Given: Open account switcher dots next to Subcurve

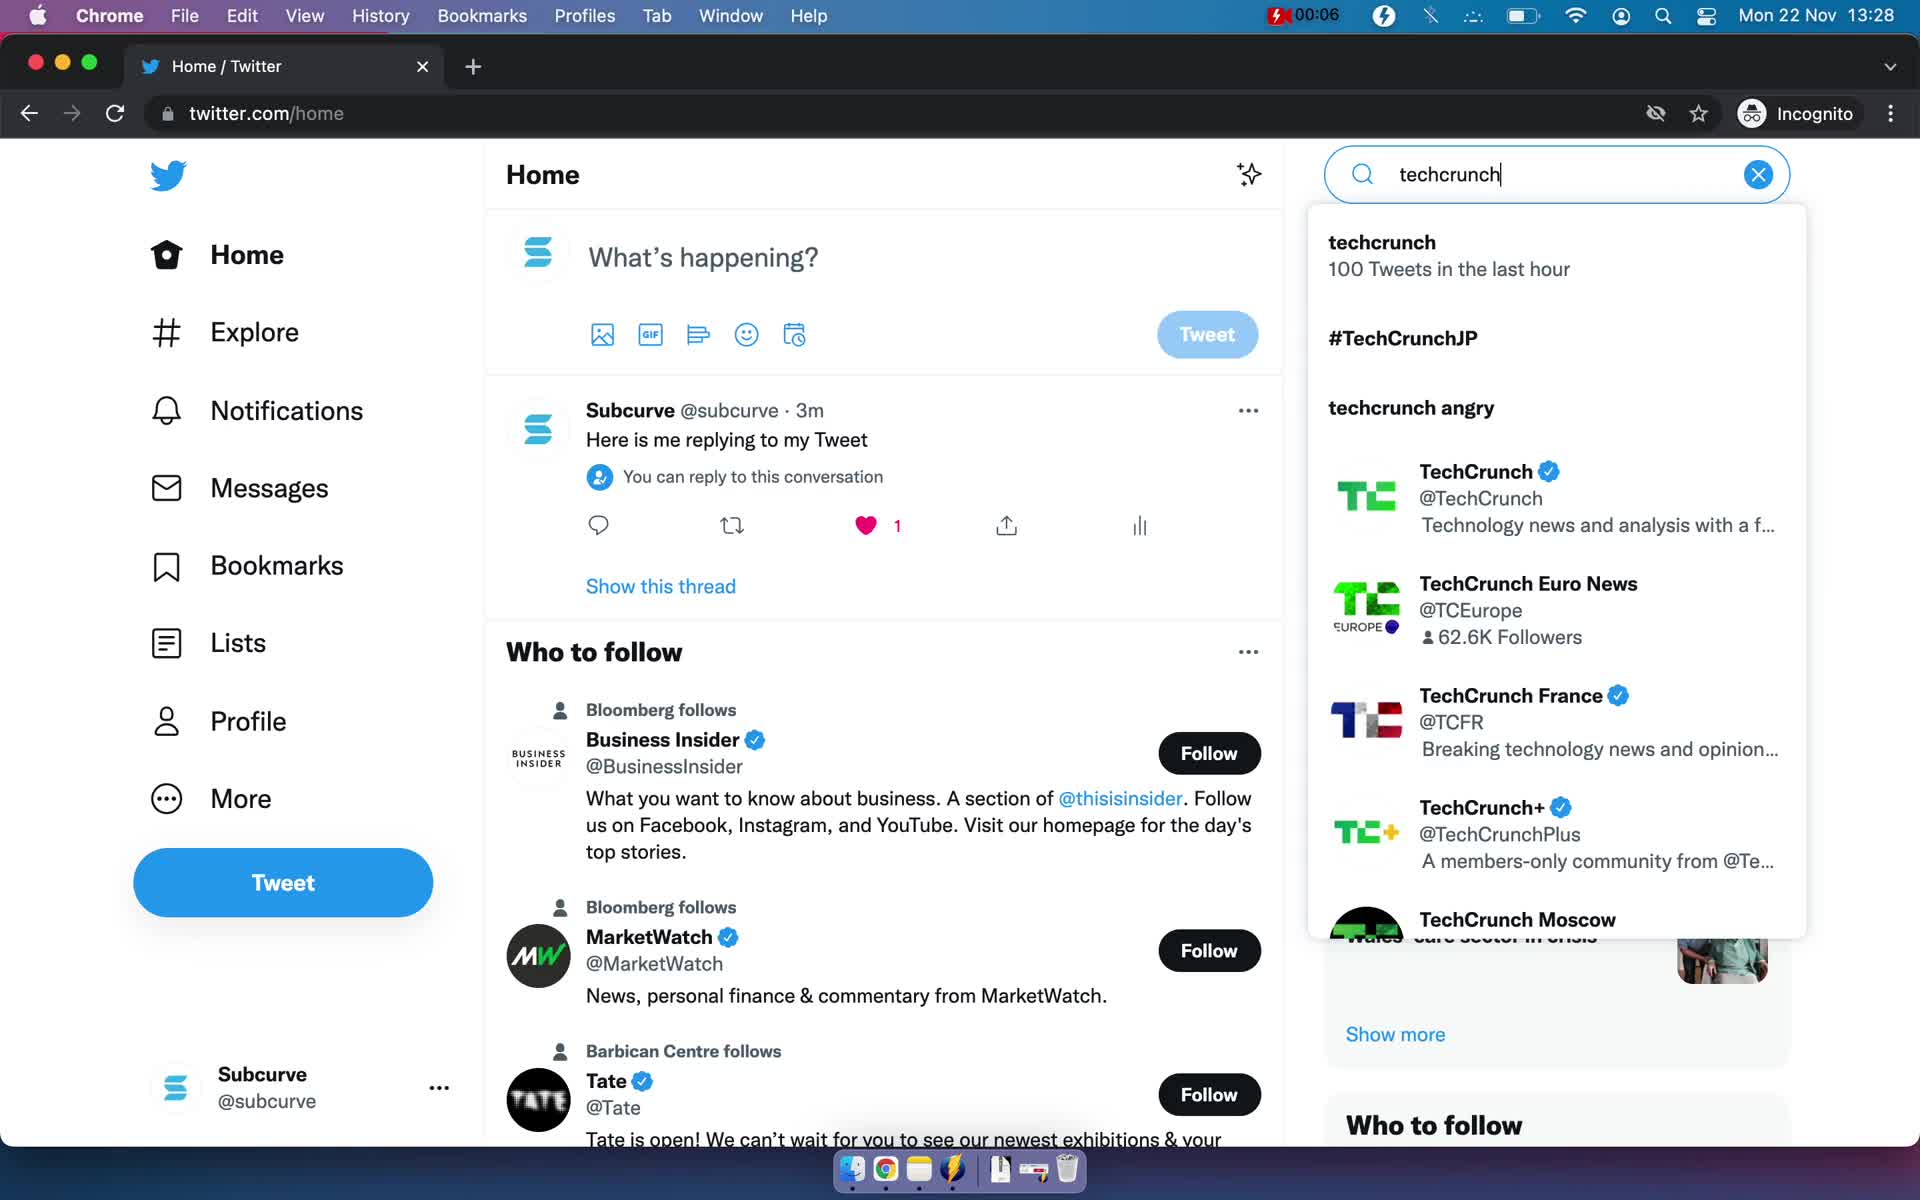Looking at the screenshot, I should click(x=439, y=1088).
